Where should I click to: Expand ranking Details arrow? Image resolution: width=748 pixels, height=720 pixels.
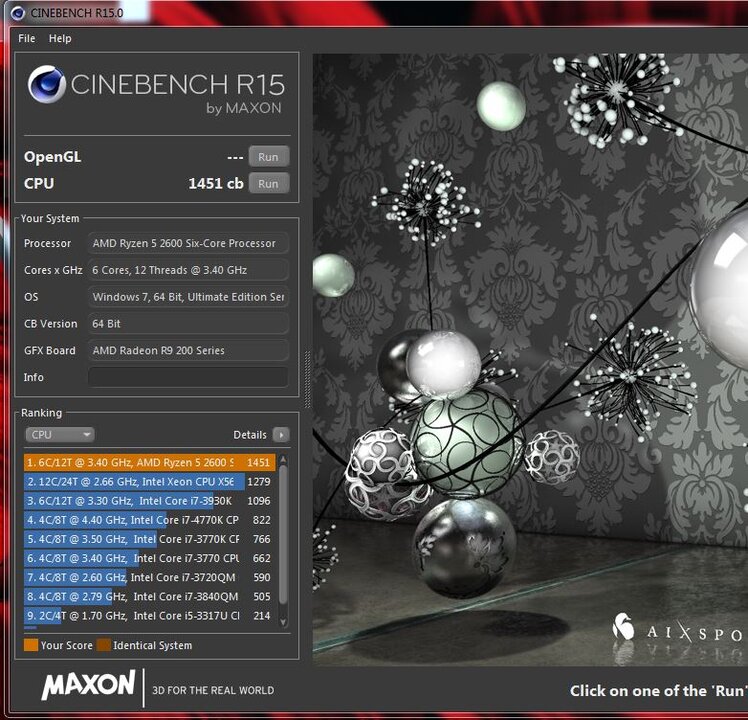pos(281,435)
